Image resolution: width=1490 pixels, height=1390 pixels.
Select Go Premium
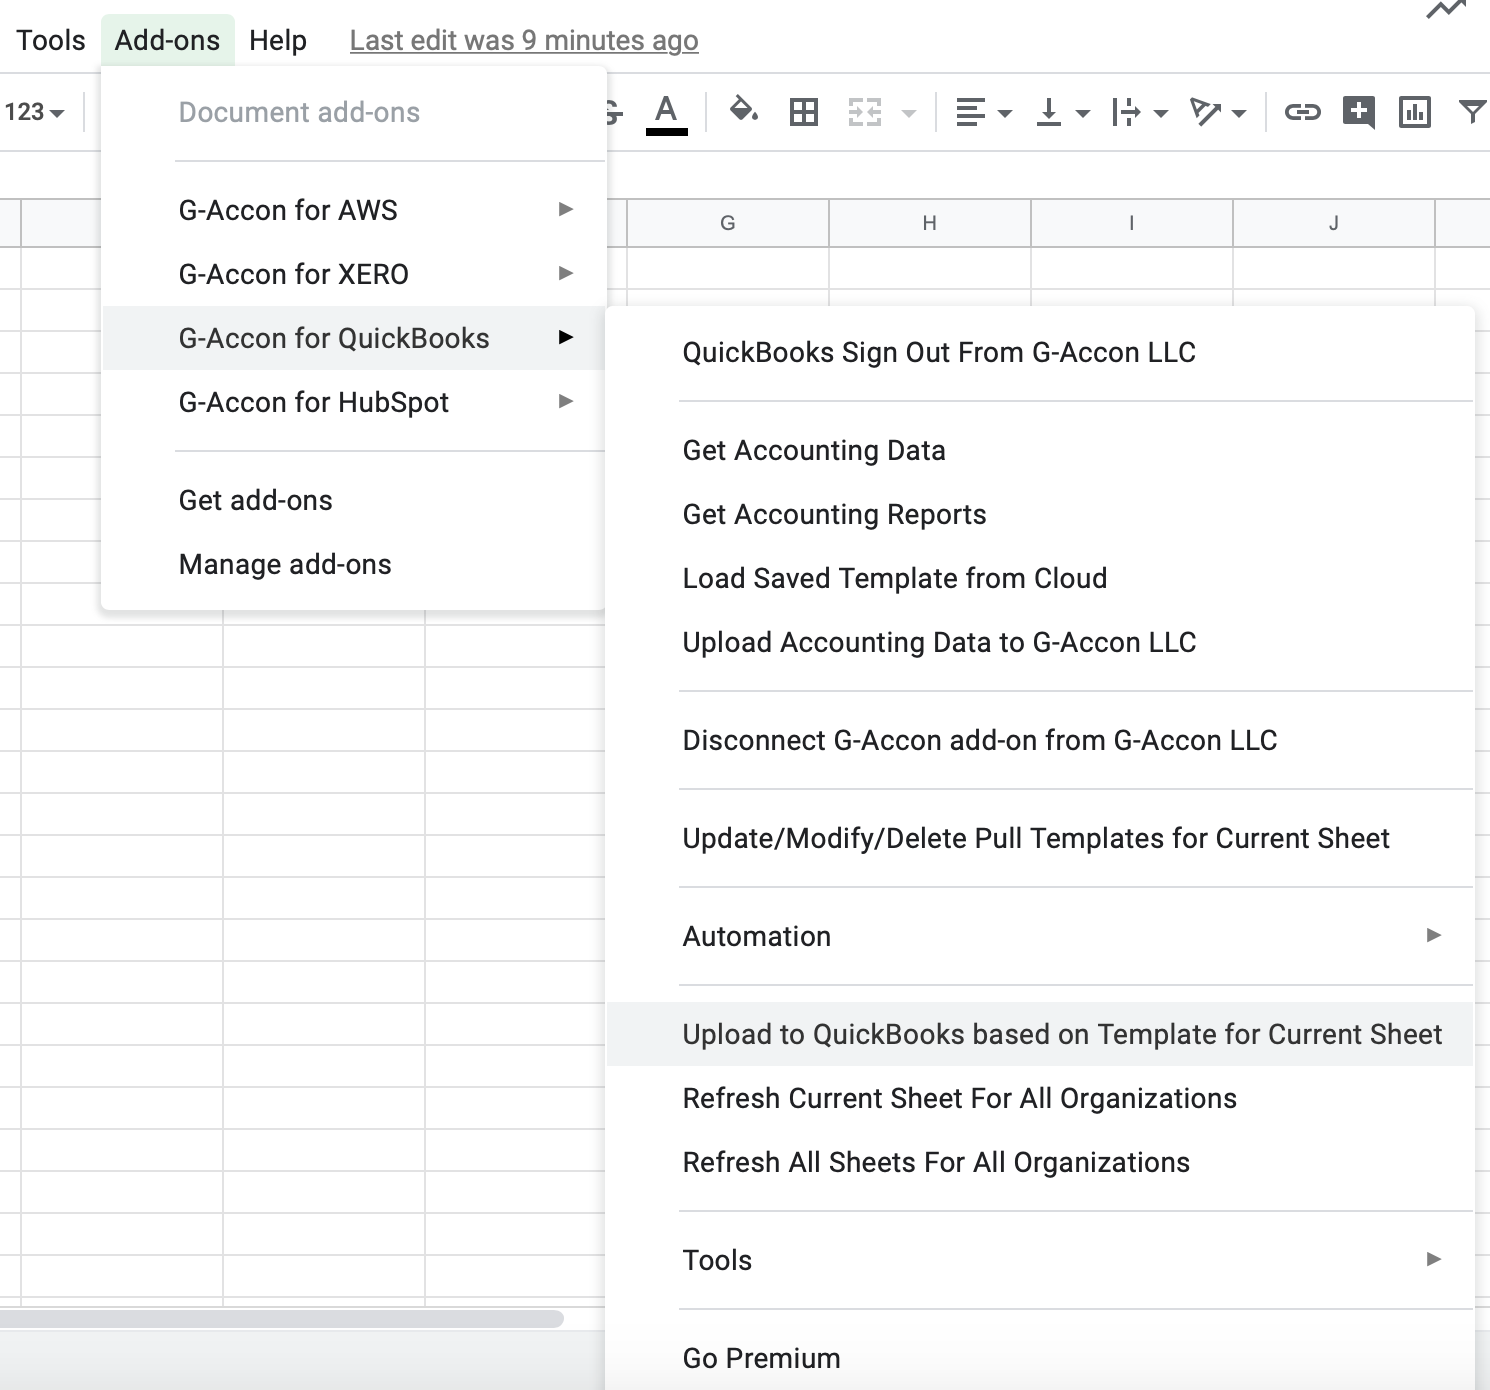1040,1358
